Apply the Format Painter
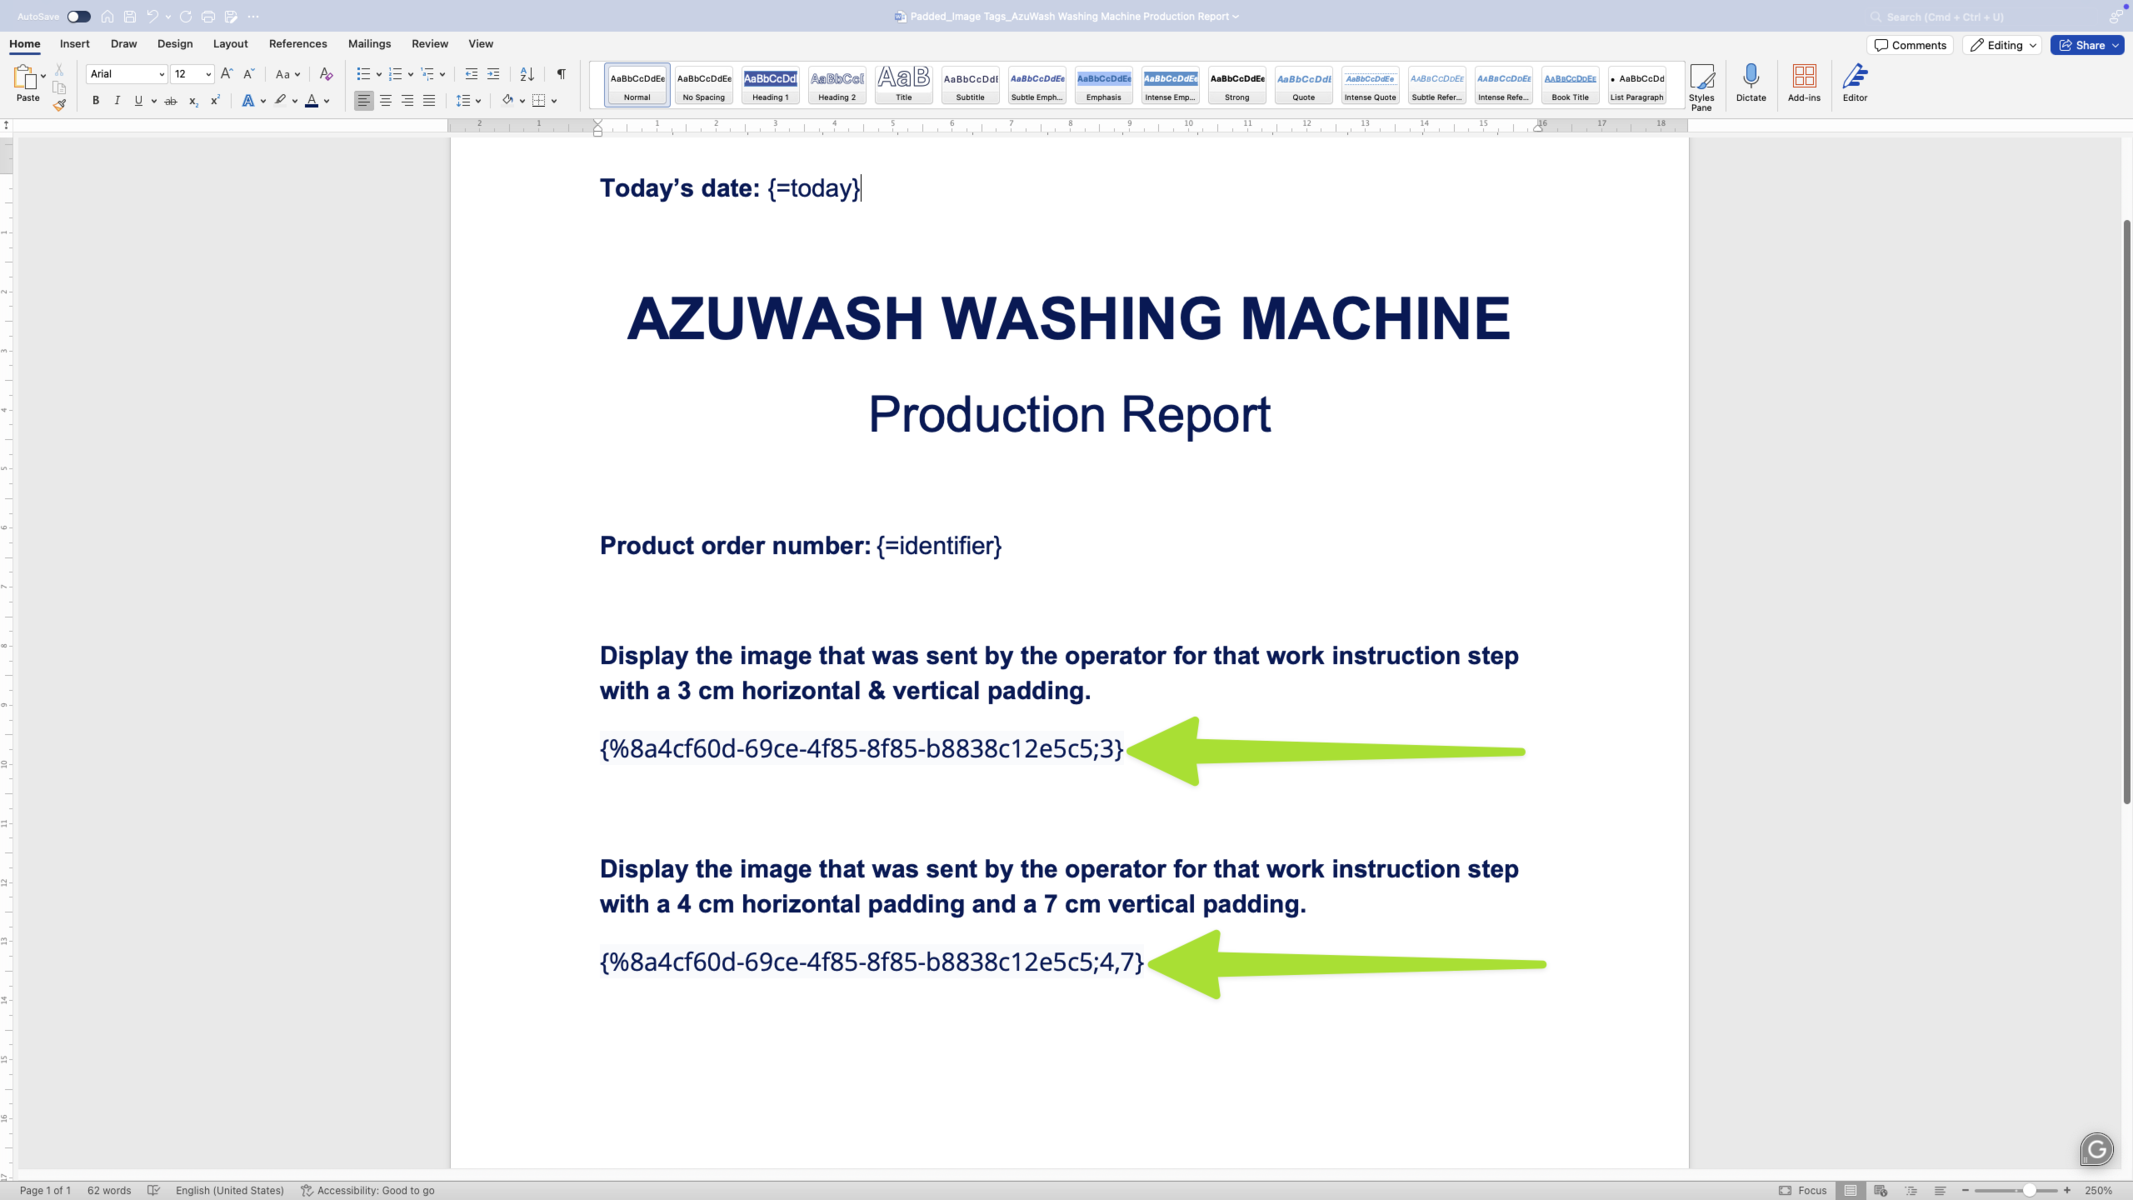Screen dimensions: 2133x1200 [59, 104]
